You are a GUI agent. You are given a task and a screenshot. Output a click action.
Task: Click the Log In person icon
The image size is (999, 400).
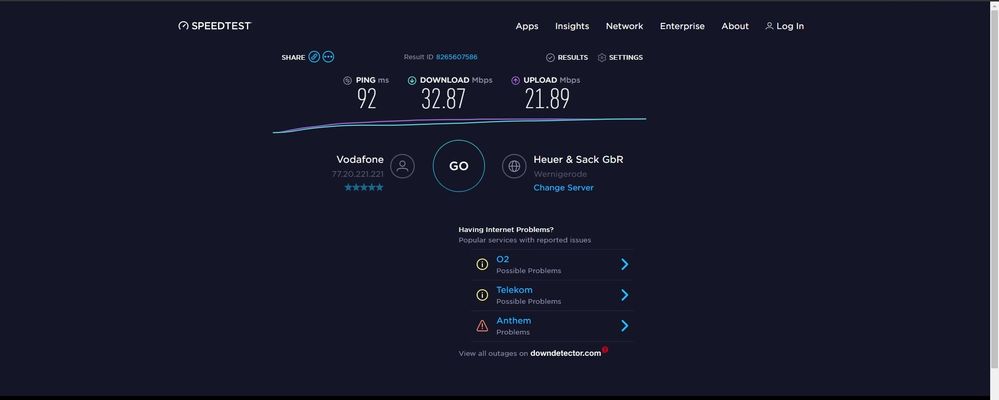point(769,26)
